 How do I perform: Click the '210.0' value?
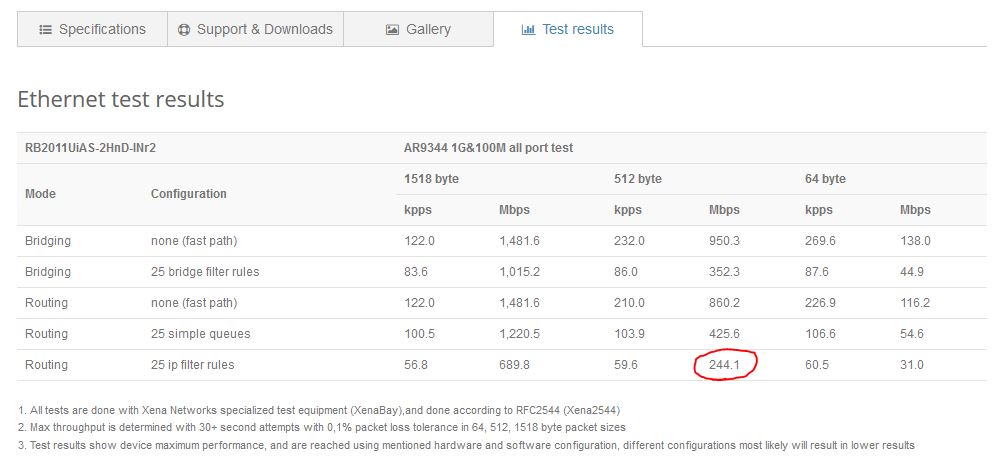pyautogui.click(x=629, y=303)
